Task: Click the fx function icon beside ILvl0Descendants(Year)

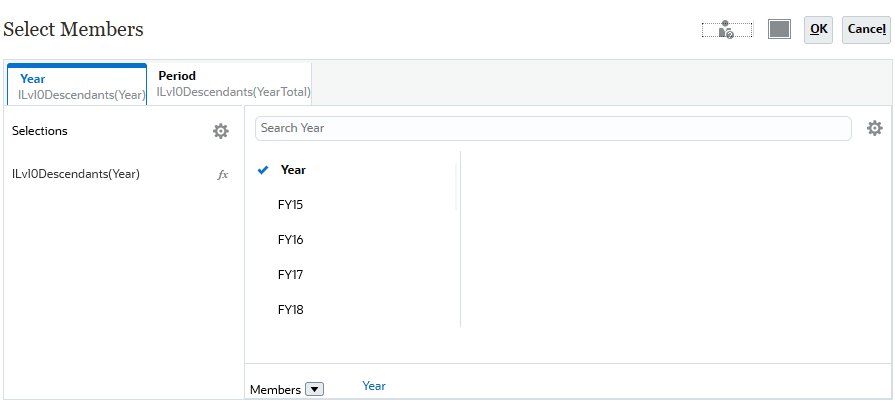Action: coord(223,174)
